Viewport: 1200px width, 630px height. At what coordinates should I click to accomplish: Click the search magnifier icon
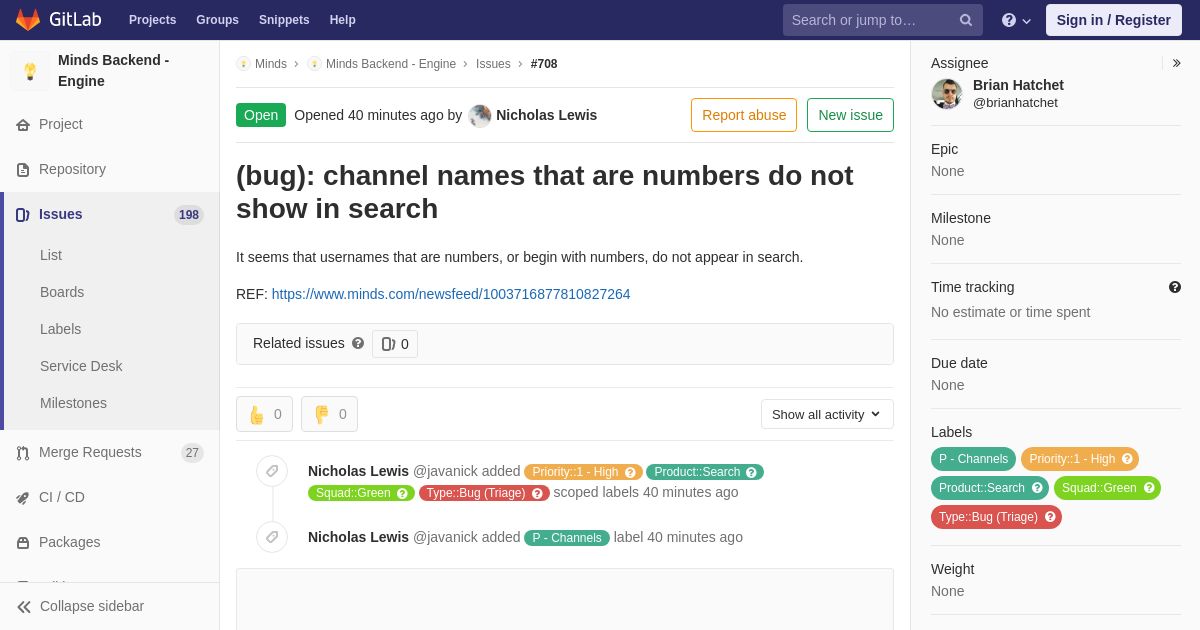coord(965,20)
